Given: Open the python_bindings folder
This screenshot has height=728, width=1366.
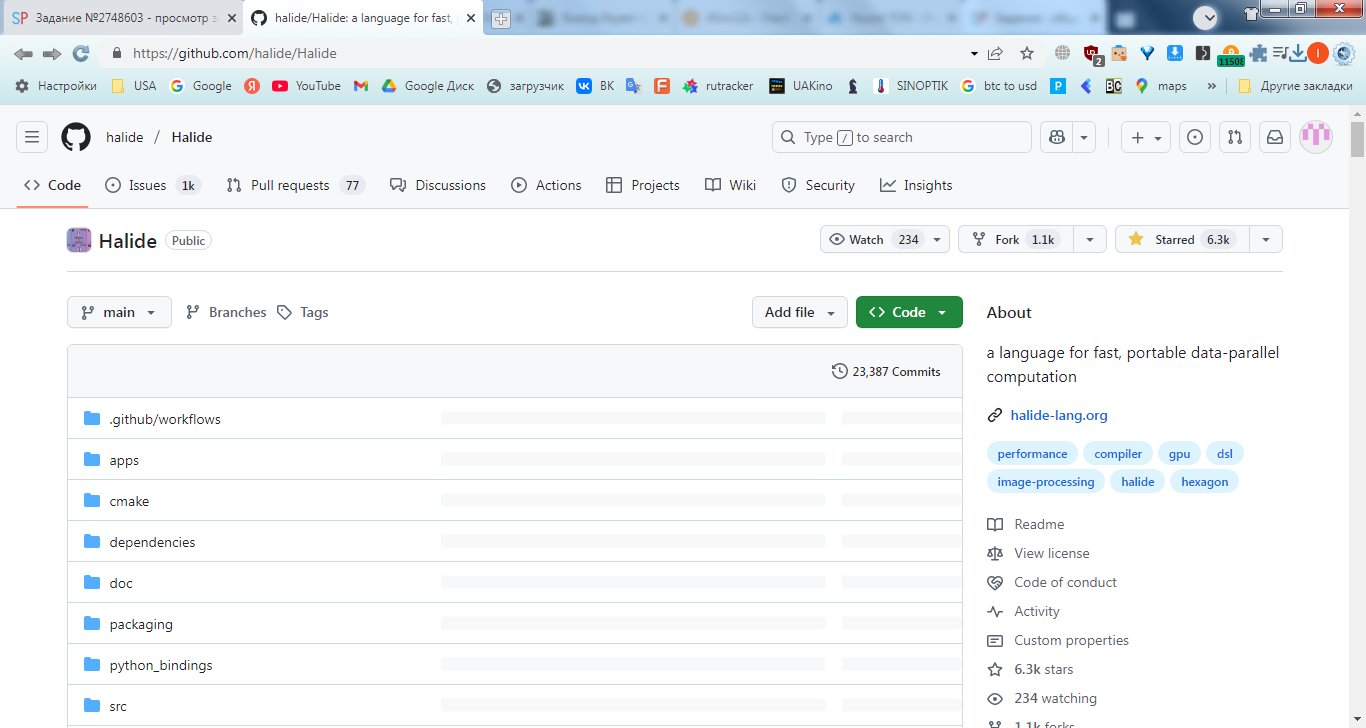Looking at the screenshot, I should tap(161, 665).
